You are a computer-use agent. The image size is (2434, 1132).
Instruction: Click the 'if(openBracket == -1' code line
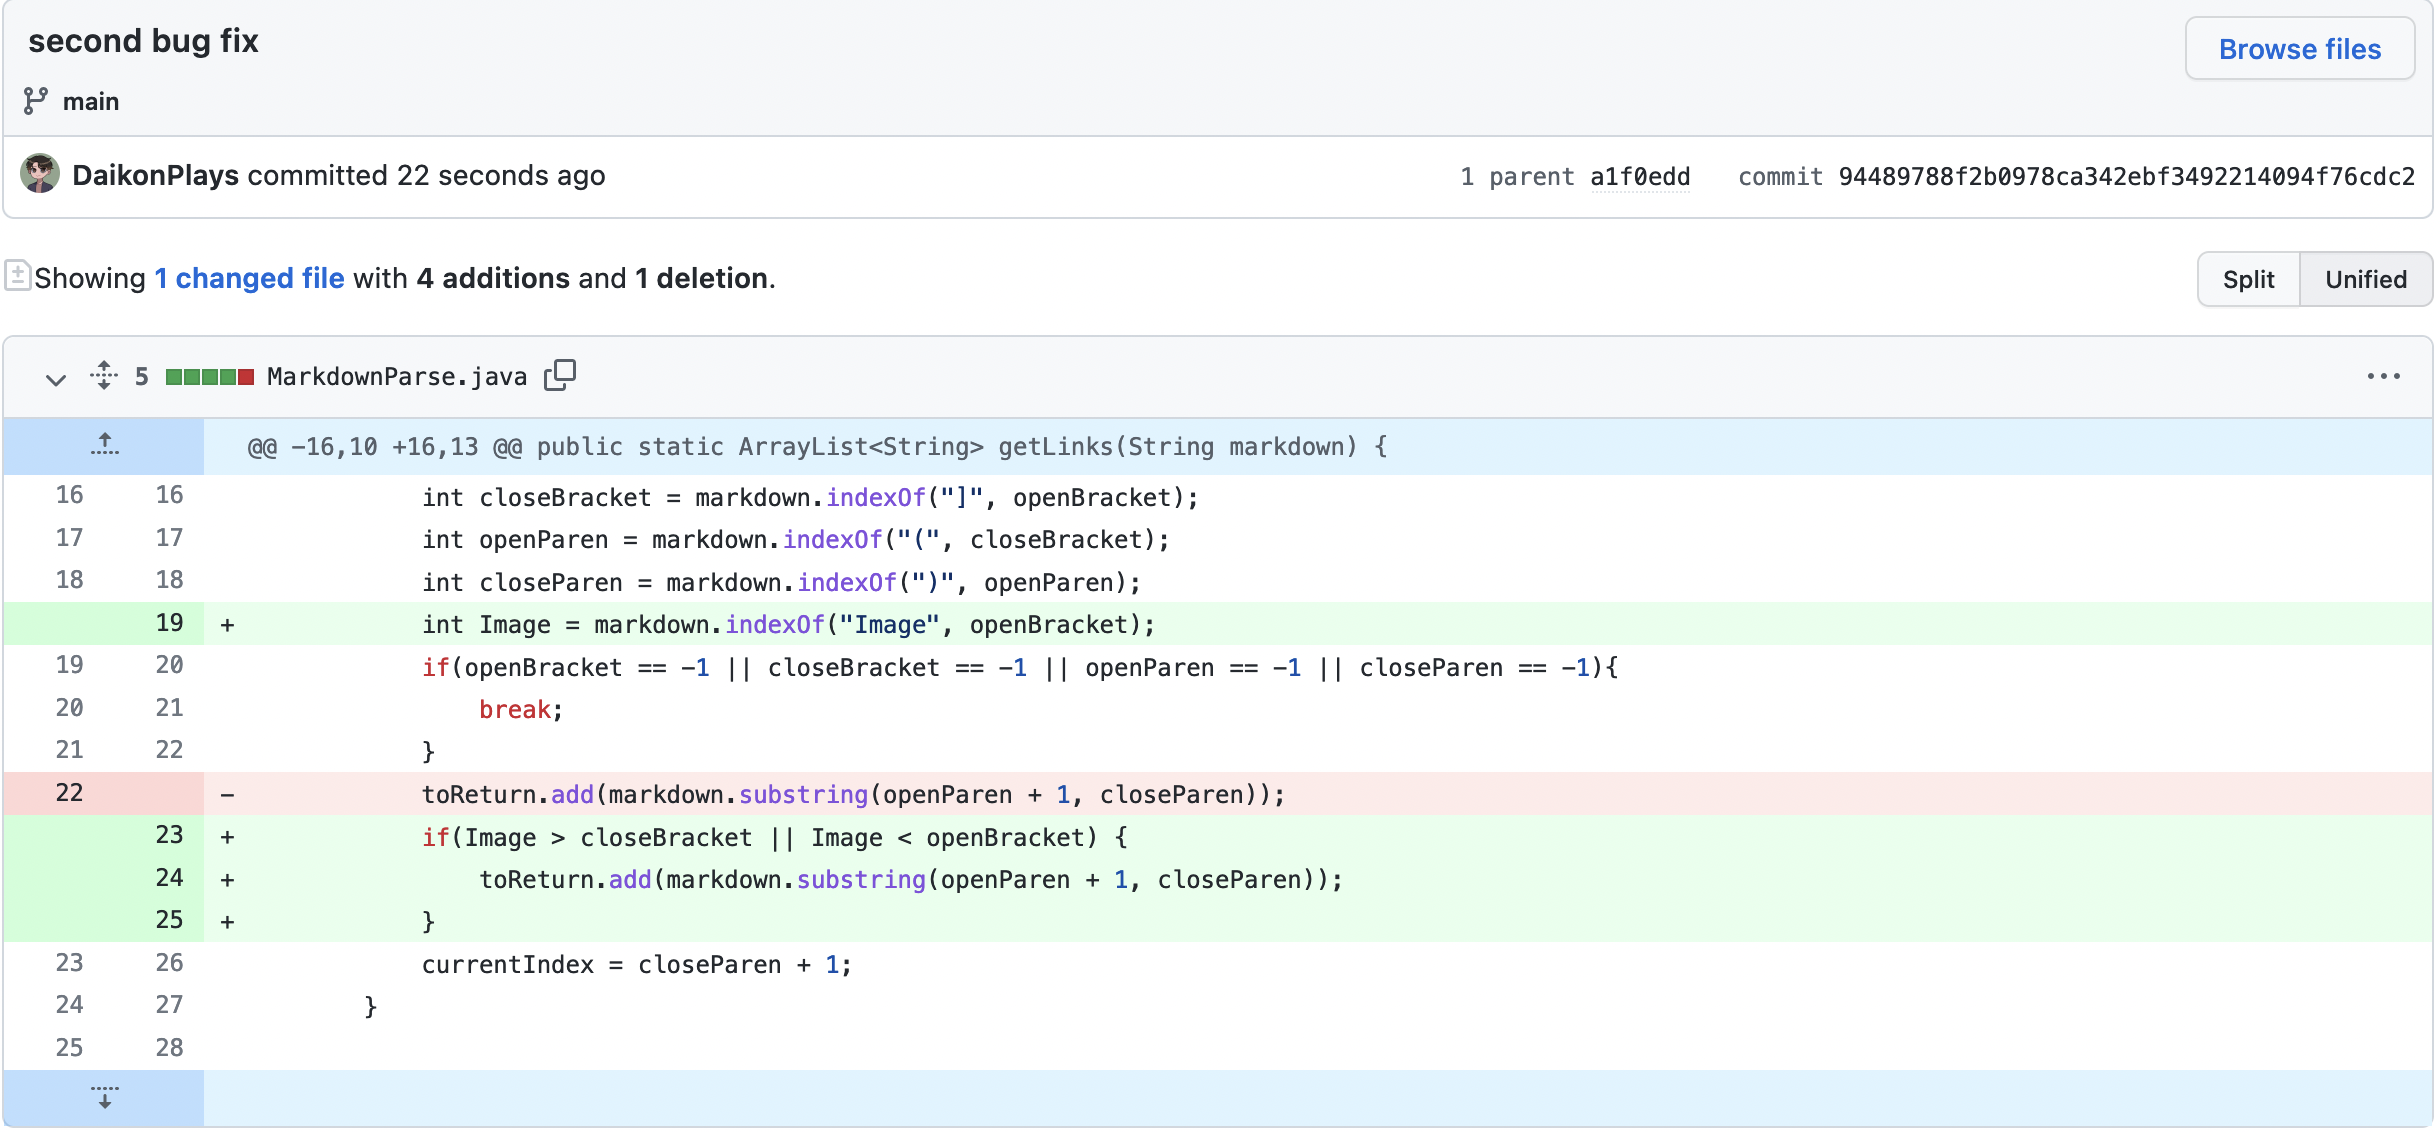point(1020,668)
